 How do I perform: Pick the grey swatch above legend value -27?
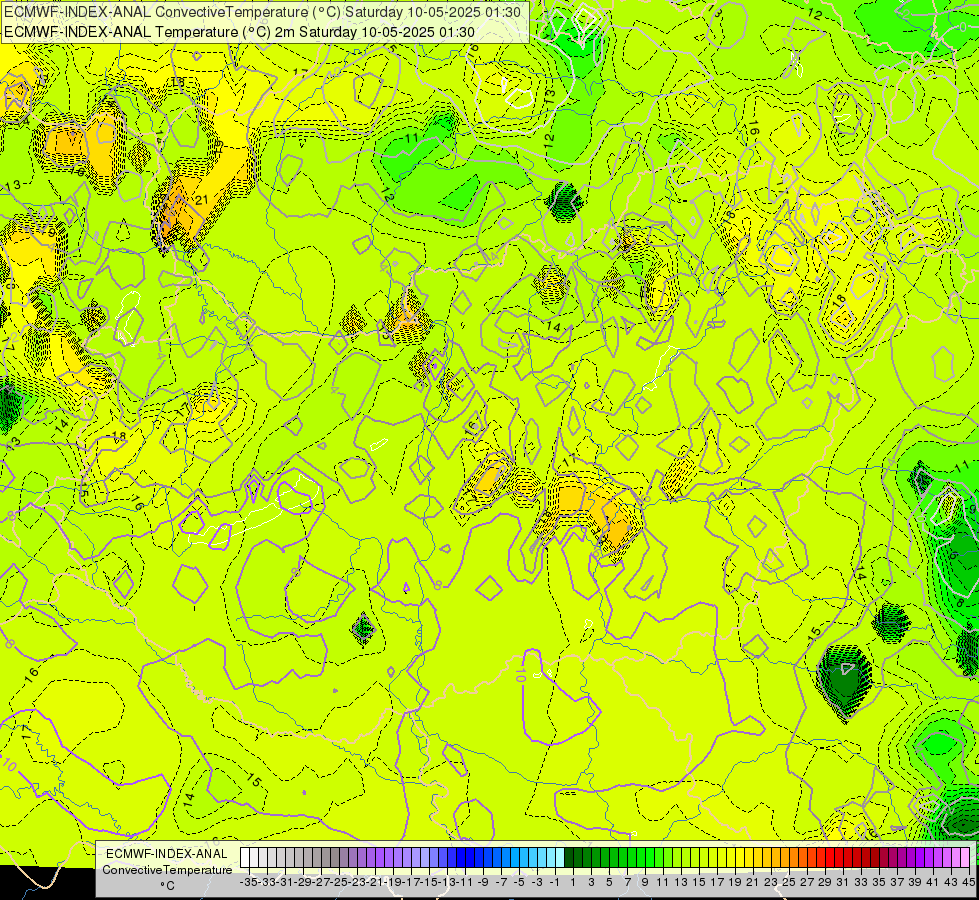(317, 857)
